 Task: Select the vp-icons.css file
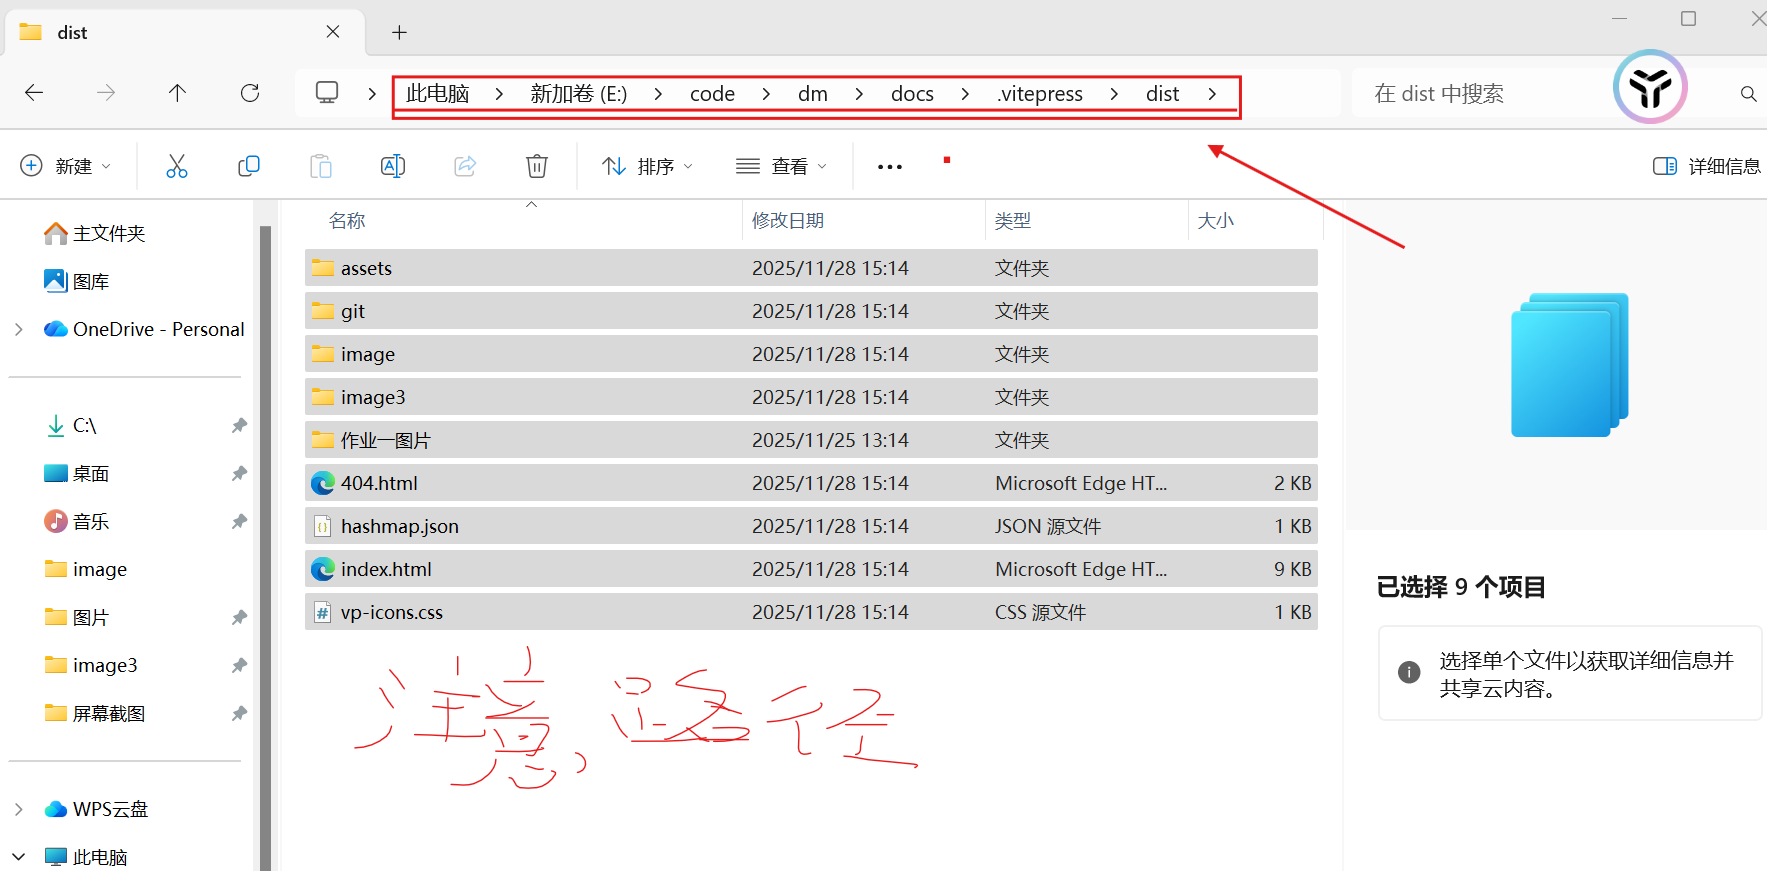[811, 612]
